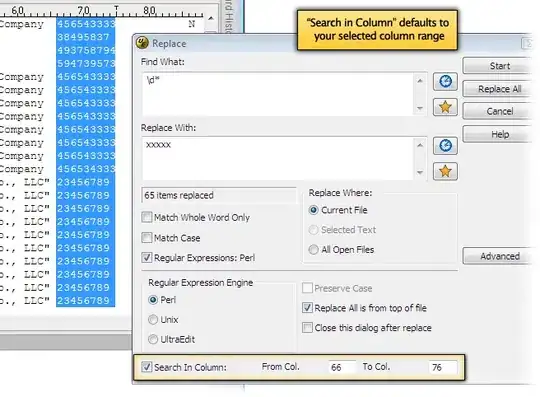Click the Start button
This screenshot has height=397, width=540.
(499, 66)
